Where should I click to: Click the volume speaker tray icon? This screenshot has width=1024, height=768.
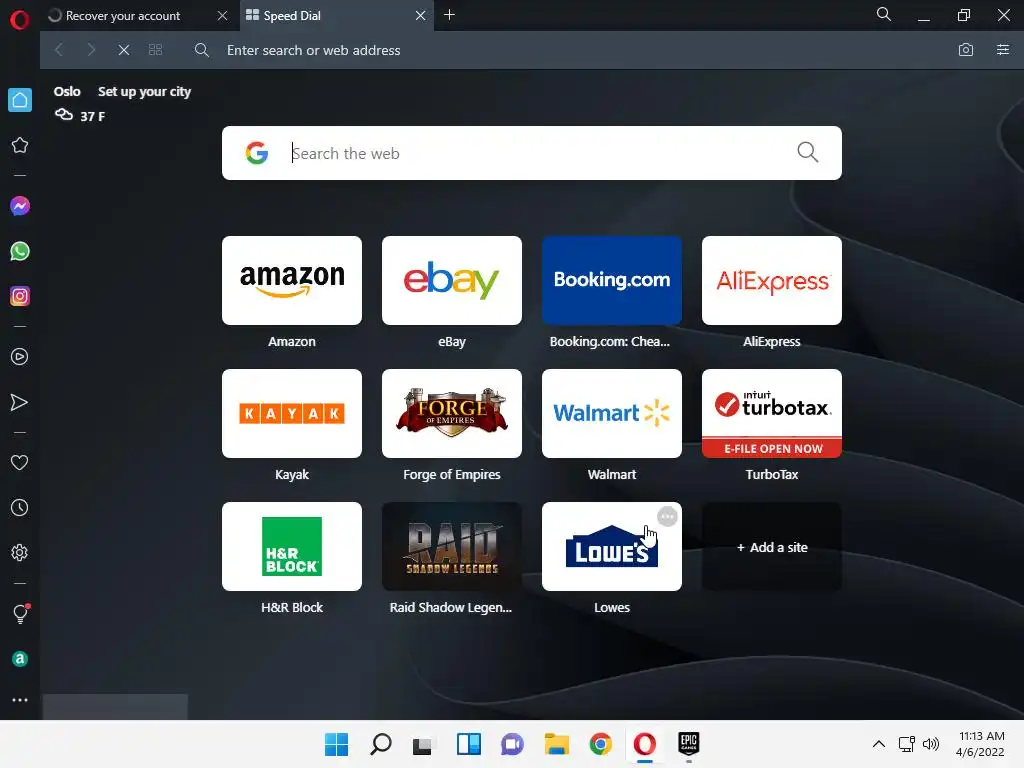[931, 744]
